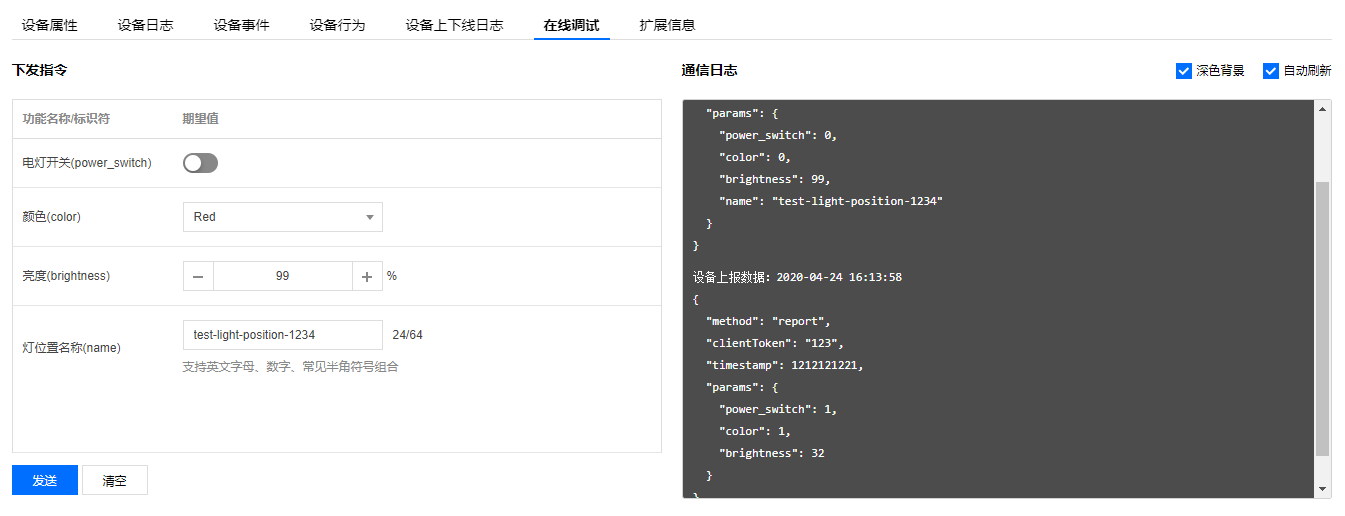Click the log line "color": 1

tap(755, 431)
